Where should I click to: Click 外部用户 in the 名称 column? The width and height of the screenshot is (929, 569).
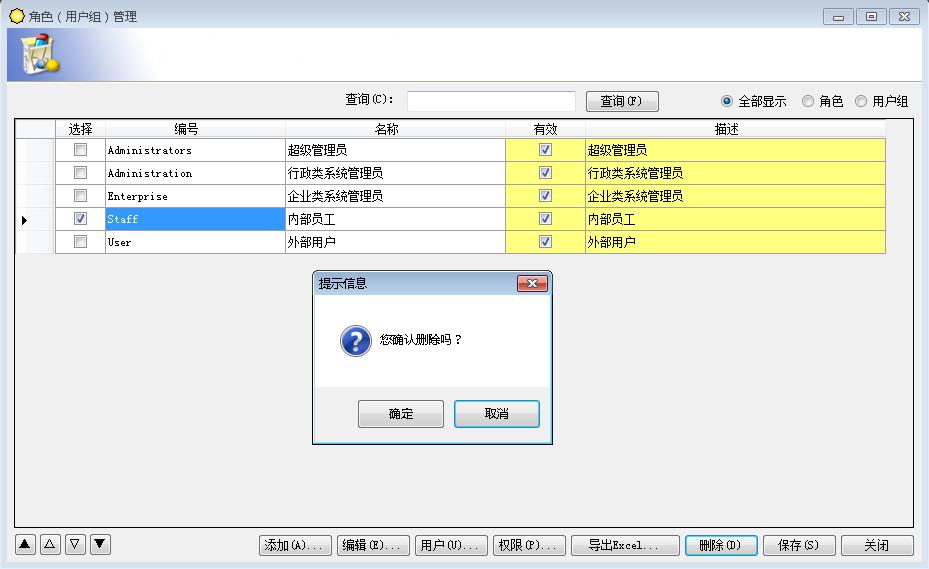pyautogui.click(x=395, y=242)
